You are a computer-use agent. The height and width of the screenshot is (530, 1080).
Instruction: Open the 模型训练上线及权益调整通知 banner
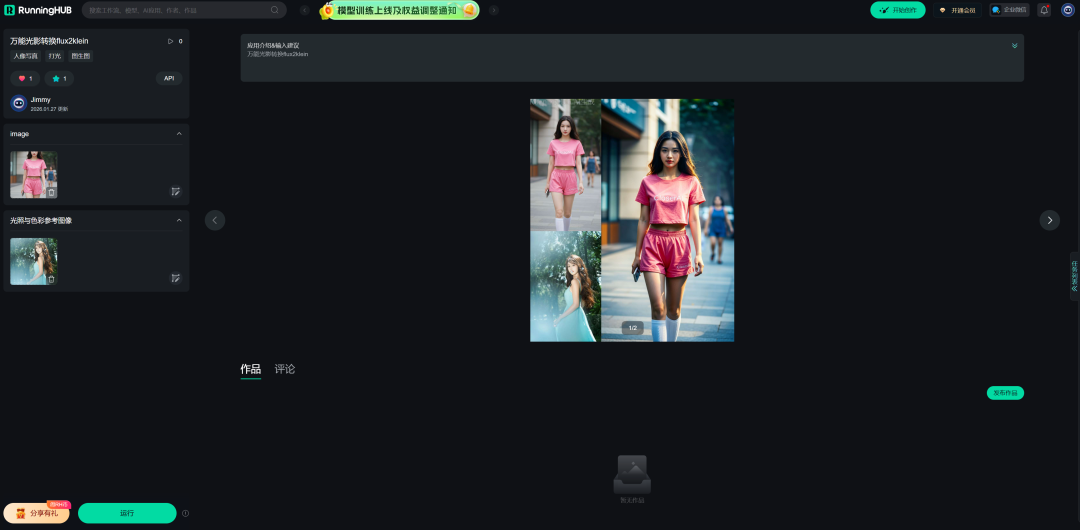pos(399,10)
